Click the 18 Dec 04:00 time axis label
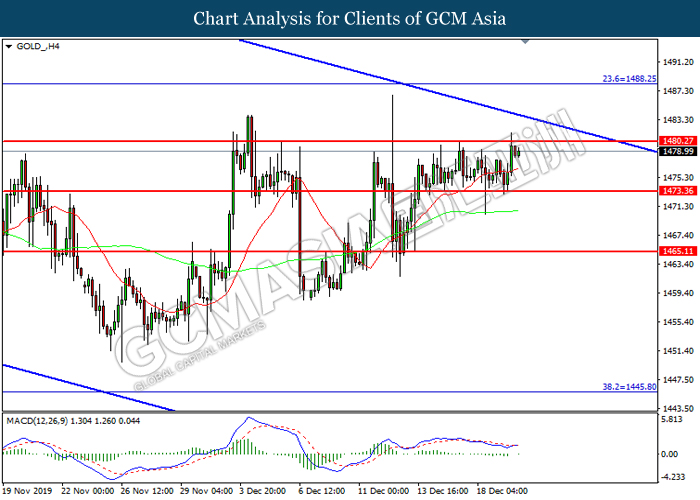 coord(502,491)
